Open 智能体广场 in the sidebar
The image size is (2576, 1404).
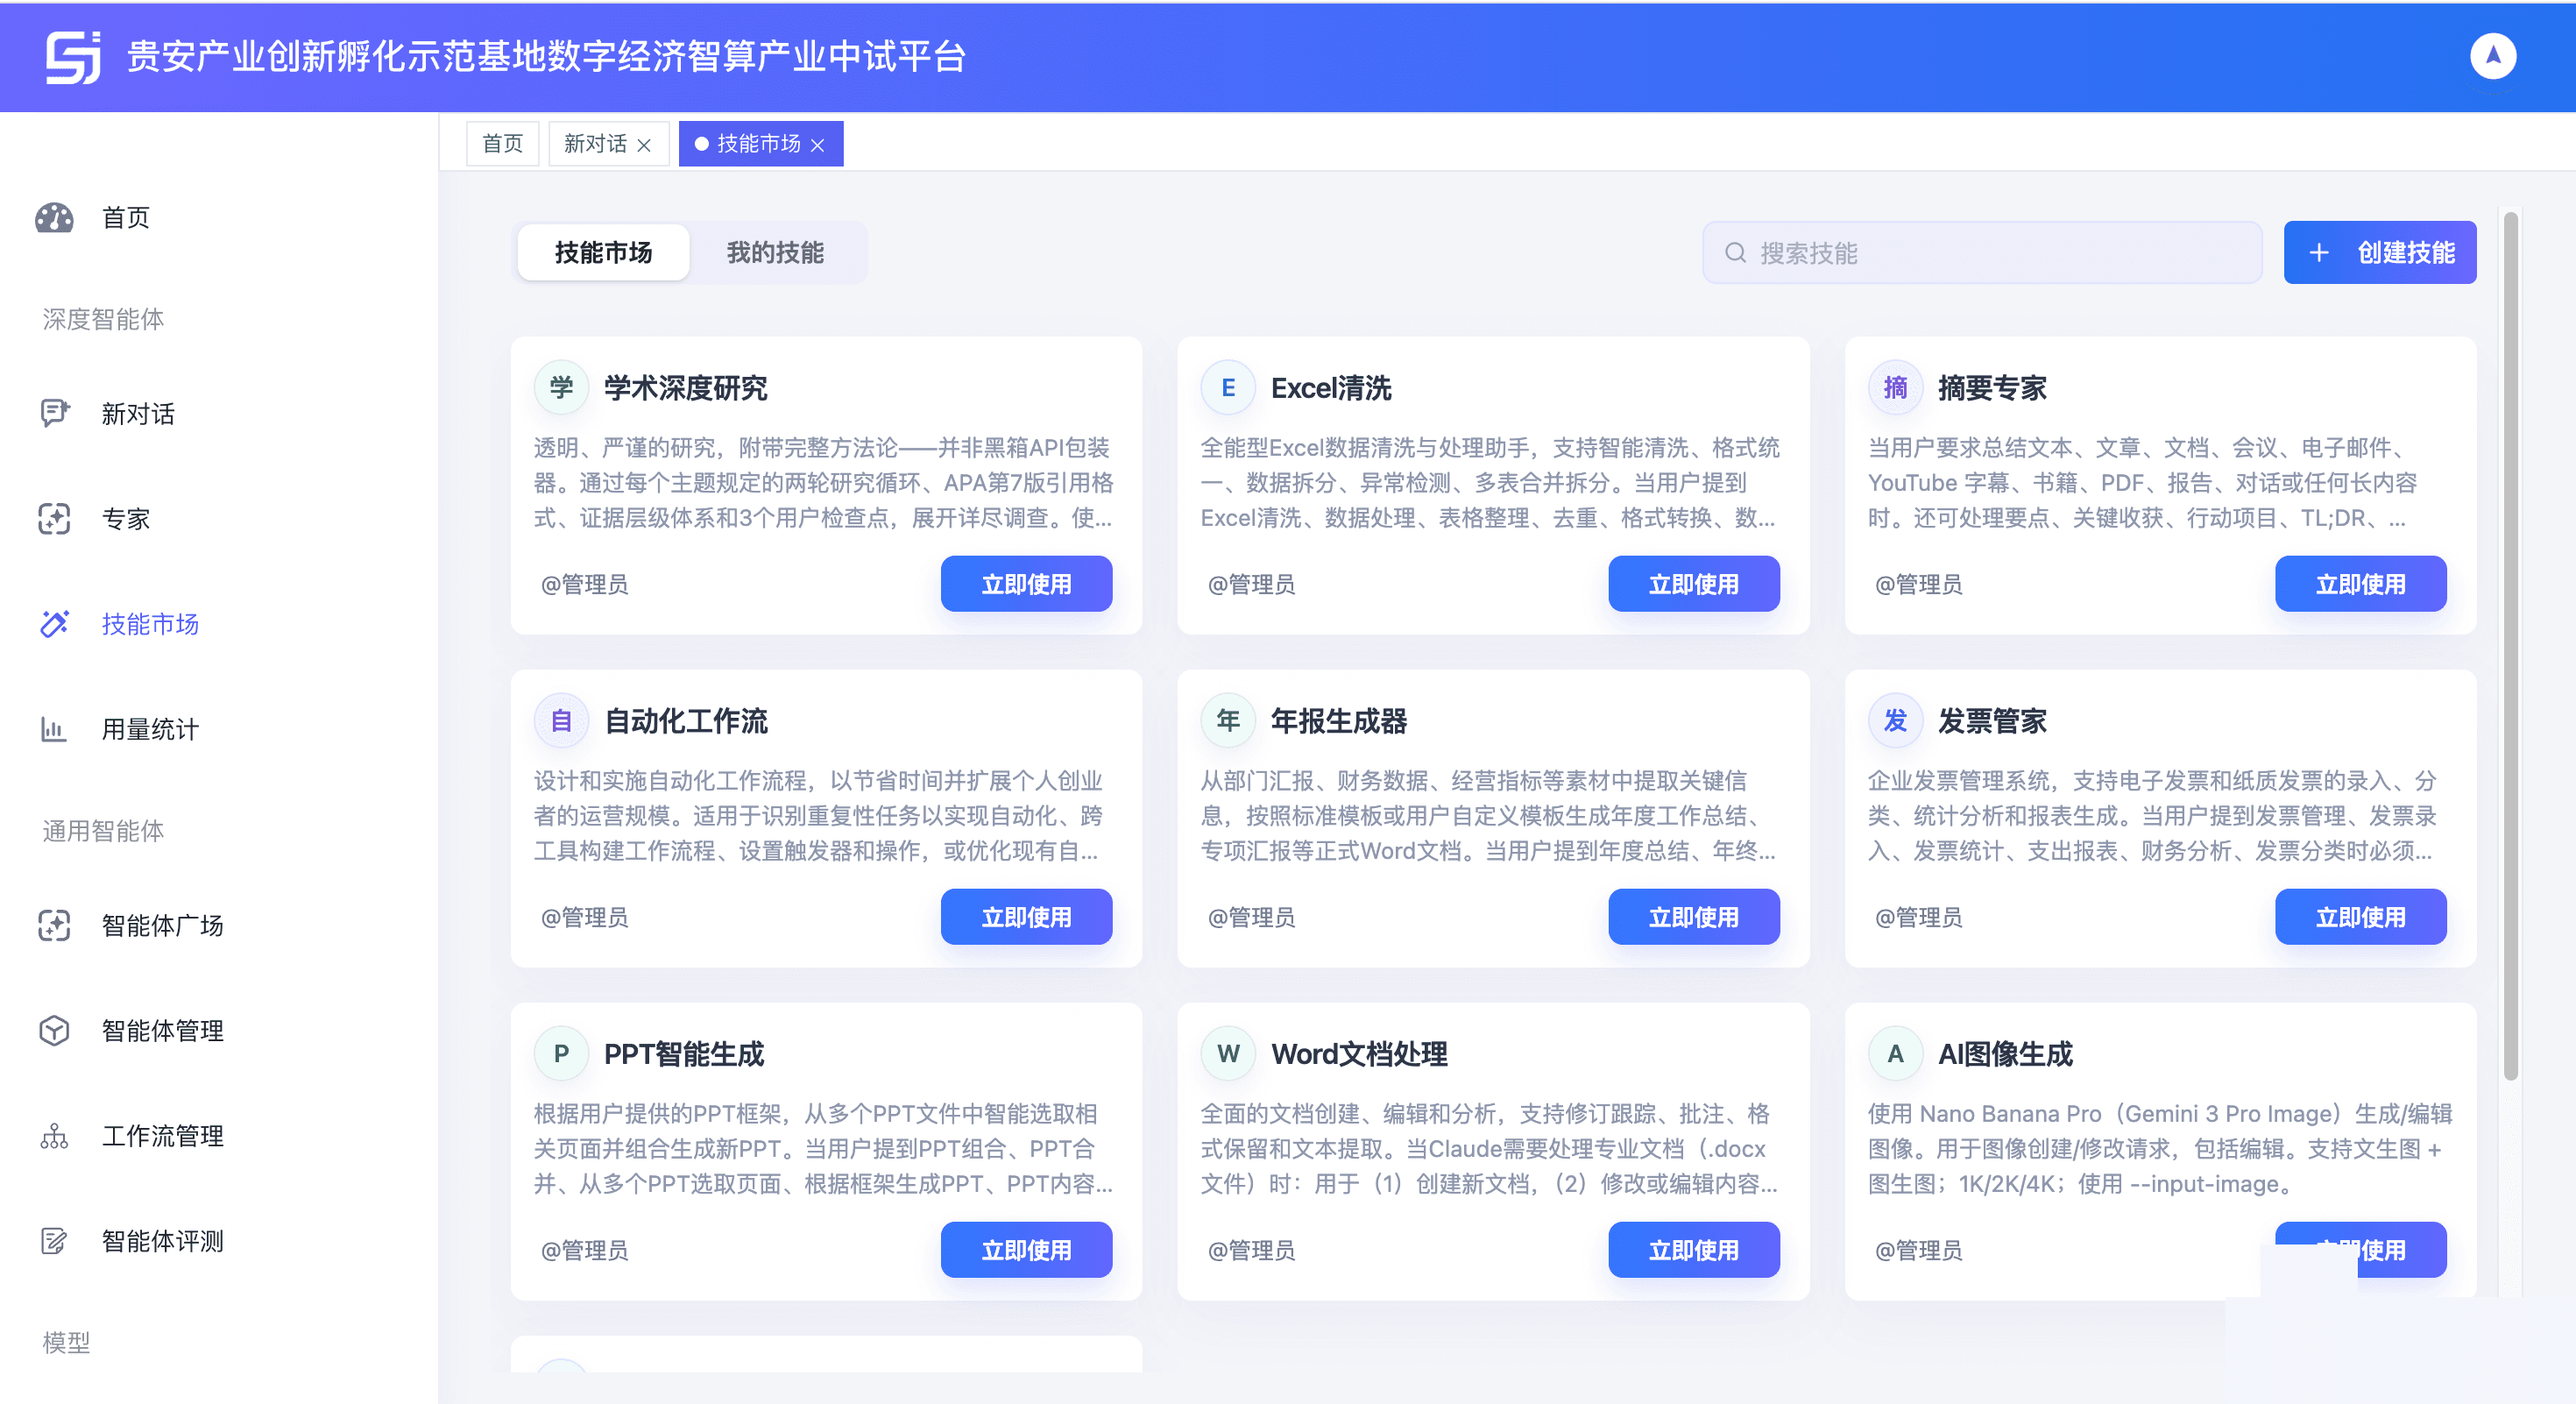[162, 925]
